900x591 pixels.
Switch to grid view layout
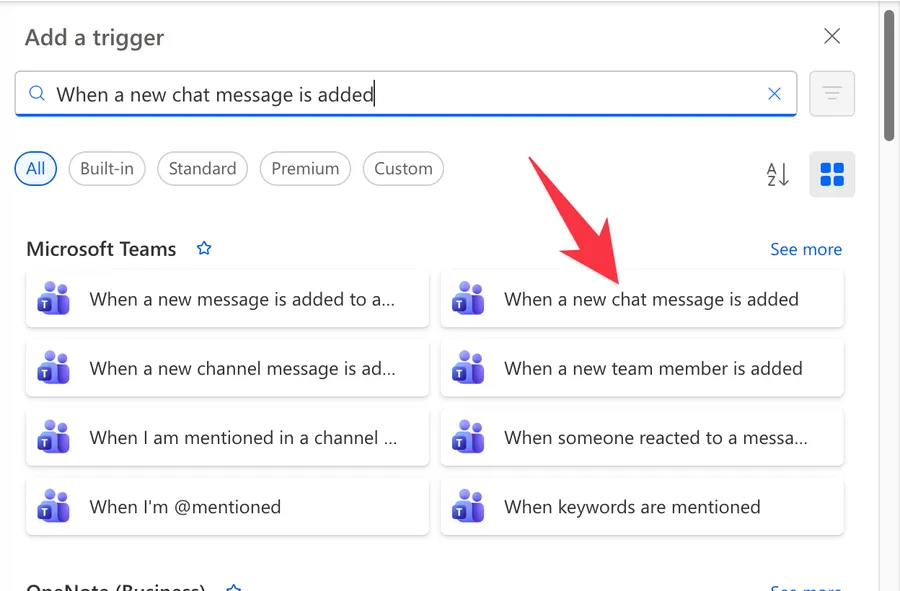tap(832, 174)
